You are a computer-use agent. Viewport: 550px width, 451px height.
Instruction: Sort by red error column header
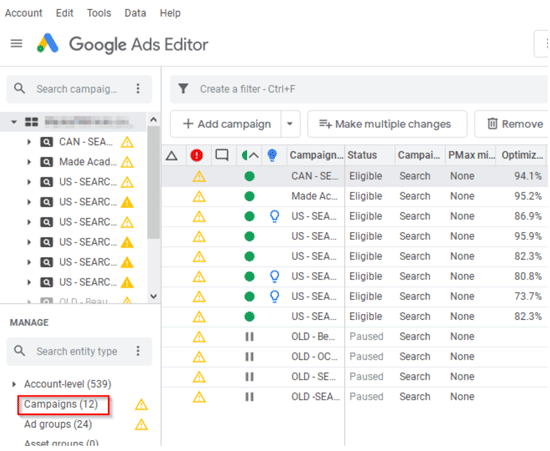197,155
